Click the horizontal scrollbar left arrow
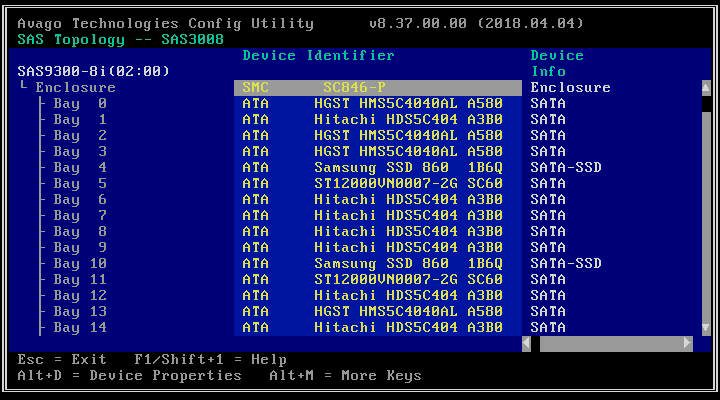Viewport: 720px width, 400px height. coord(527,344)
